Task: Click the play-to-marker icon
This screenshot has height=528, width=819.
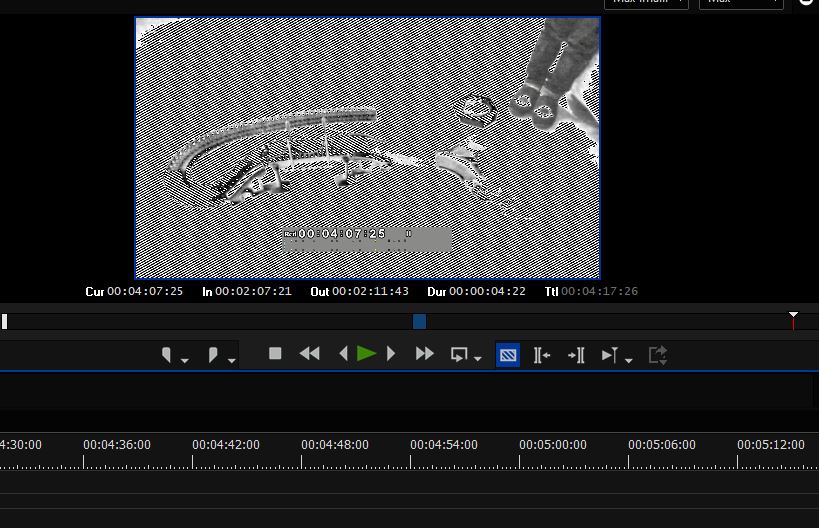Action: click(x=609, y=354)
